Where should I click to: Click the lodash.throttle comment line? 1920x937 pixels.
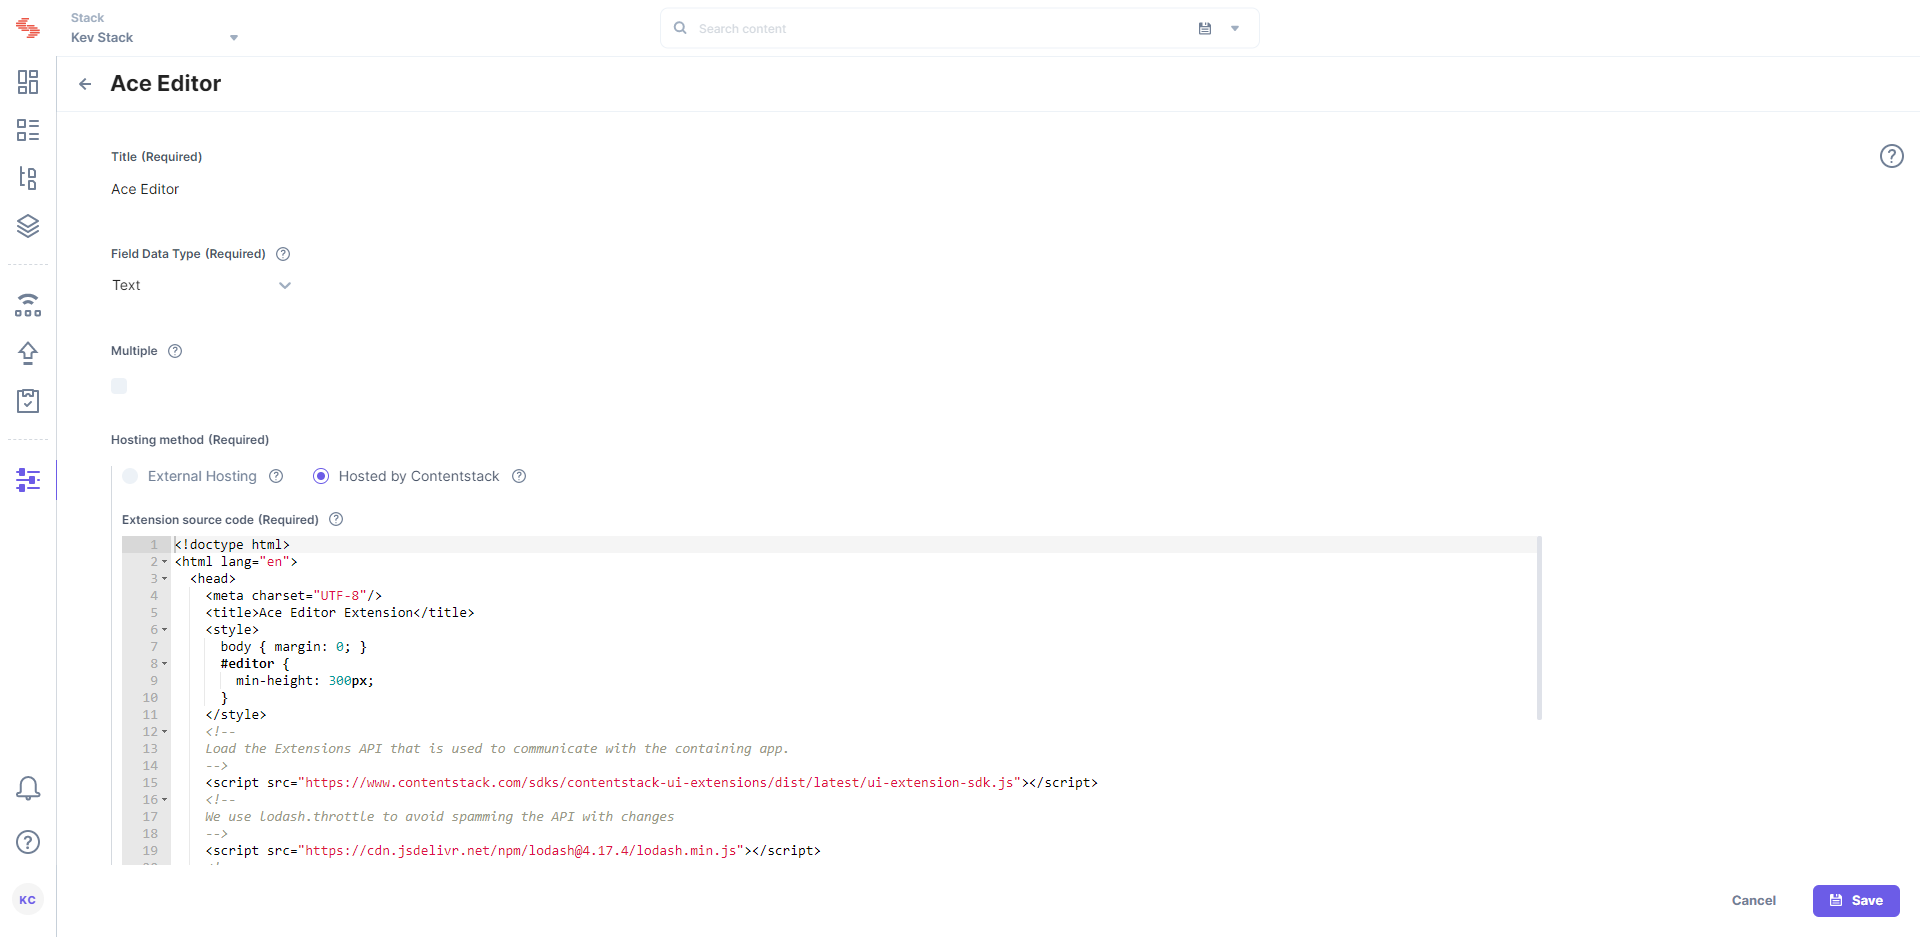tap(440, 817)
